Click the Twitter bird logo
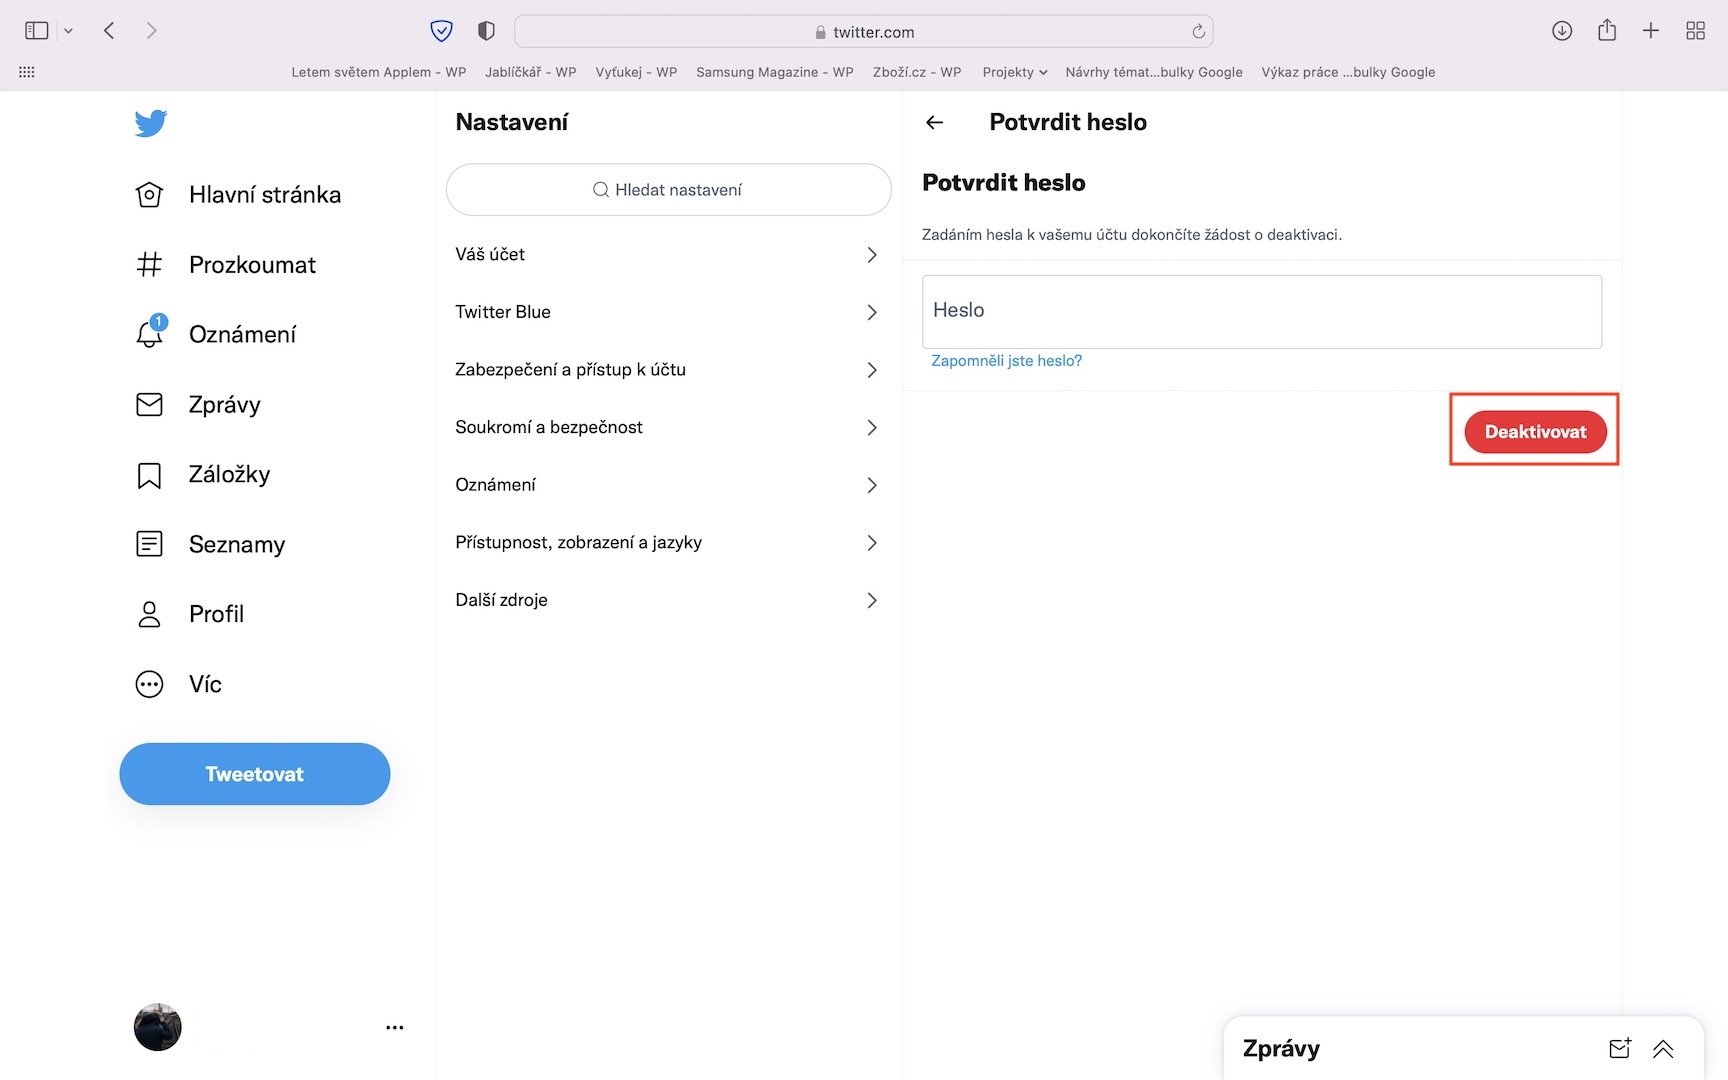The width and height of the screenshot is (1728, 1080). tap(151, 123)
